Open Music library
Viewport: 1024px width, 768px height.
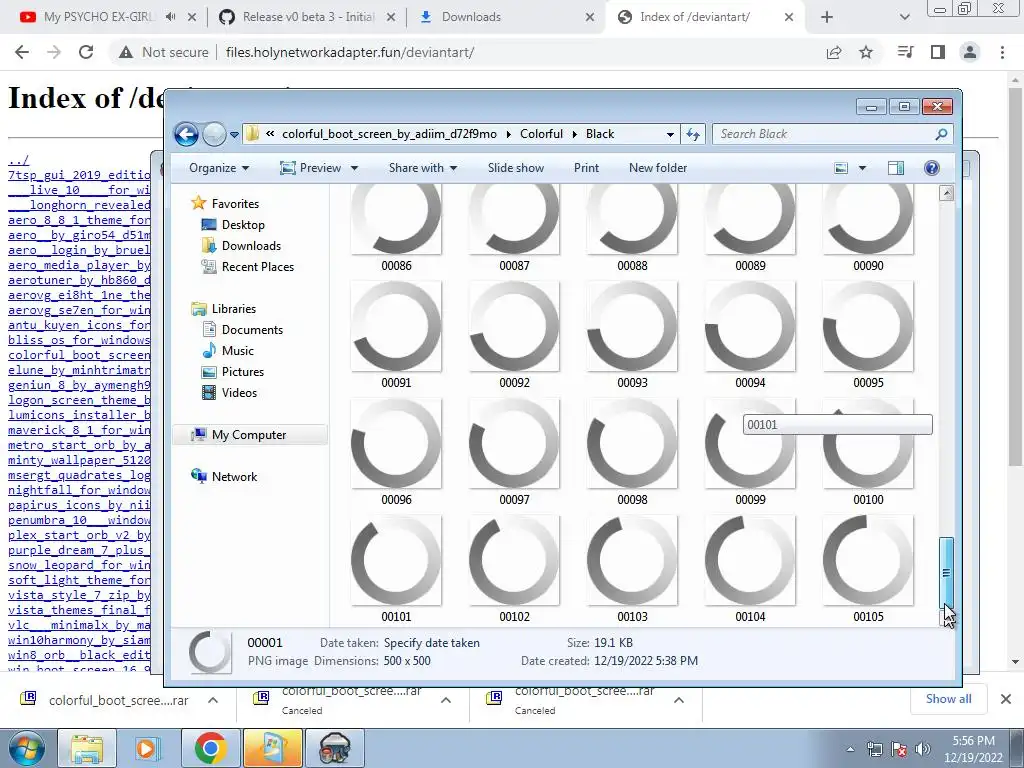[x=238, y=351]
